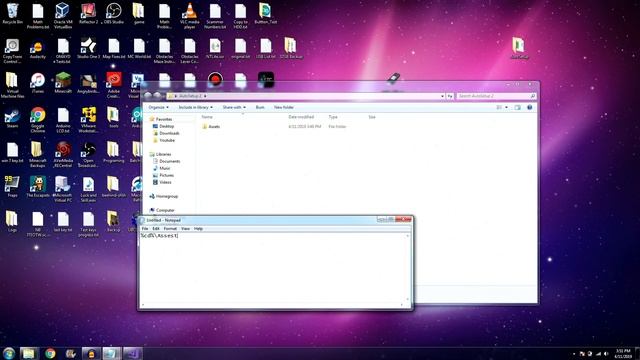The height and width of the screenshot is (360, 640).
Task: Open File Explorer from the taskbar
Action: coord(28,353)
